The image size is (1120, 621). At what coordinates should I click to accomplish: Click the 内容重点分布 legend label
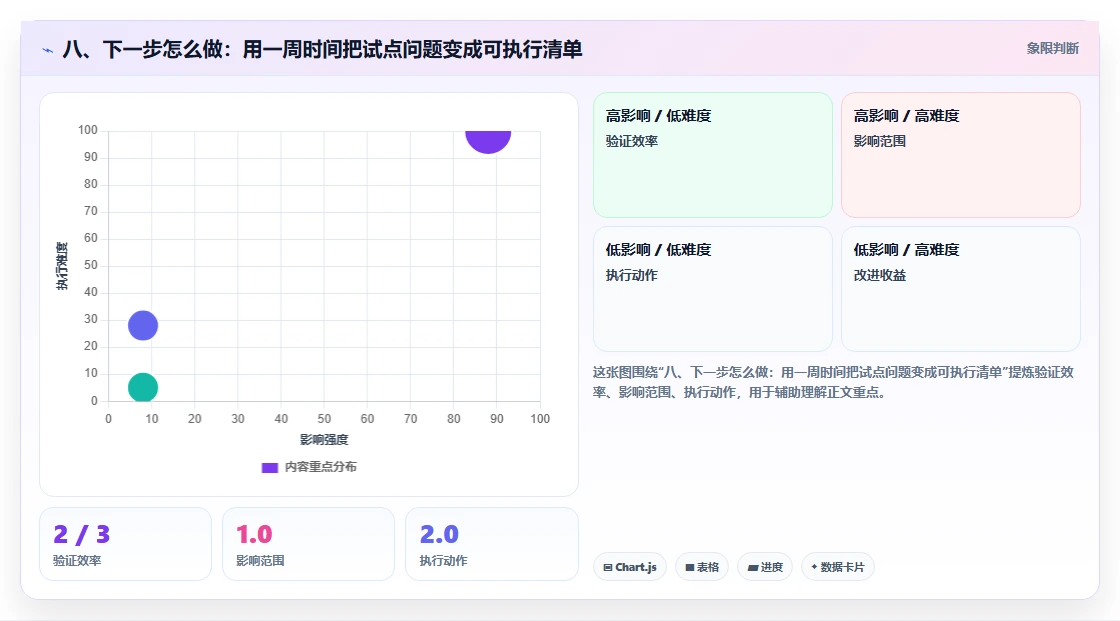tap(321, 467)
